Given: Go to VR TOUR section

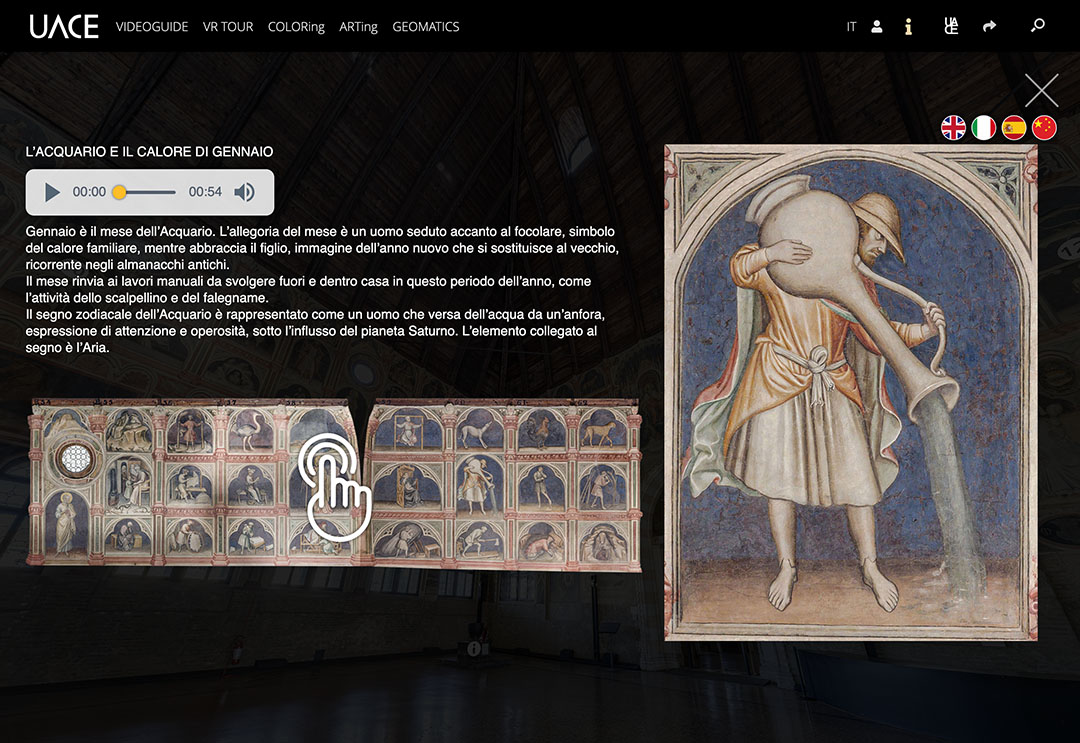Looking at the screenshot, I should (228, 27).
